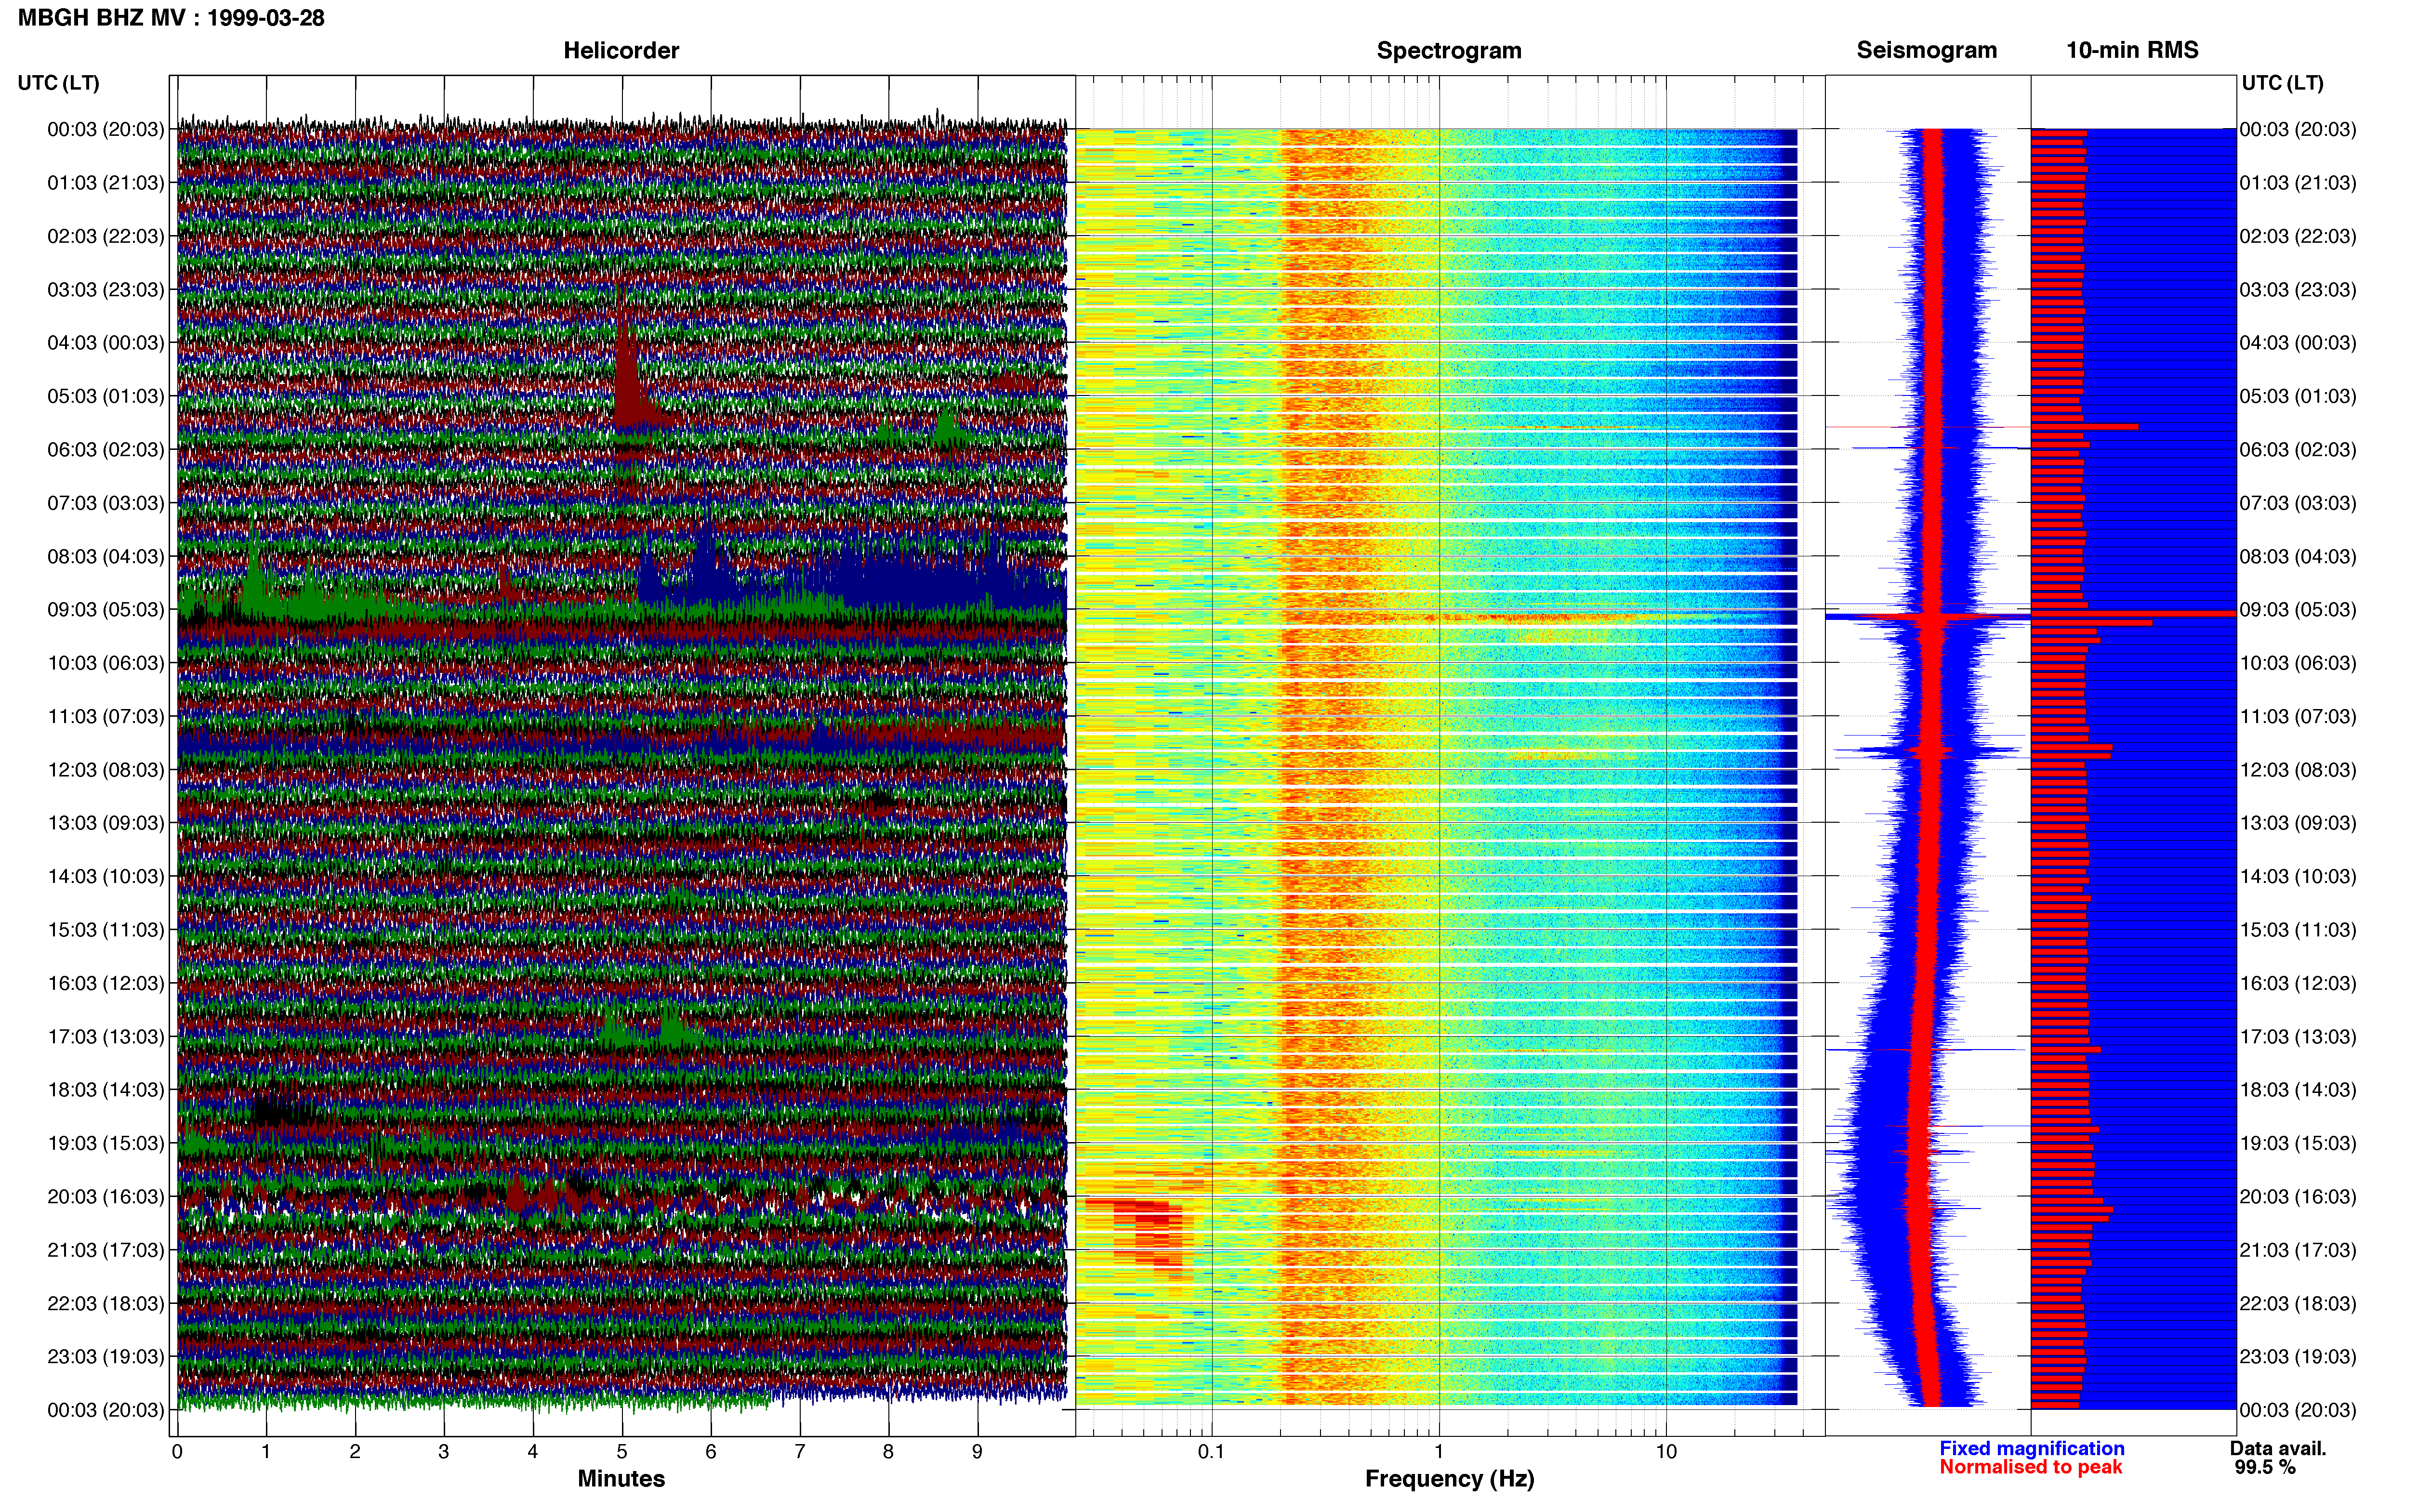Click the right axis time label '06:03 (02:03)'

[x=2298, y=450]
